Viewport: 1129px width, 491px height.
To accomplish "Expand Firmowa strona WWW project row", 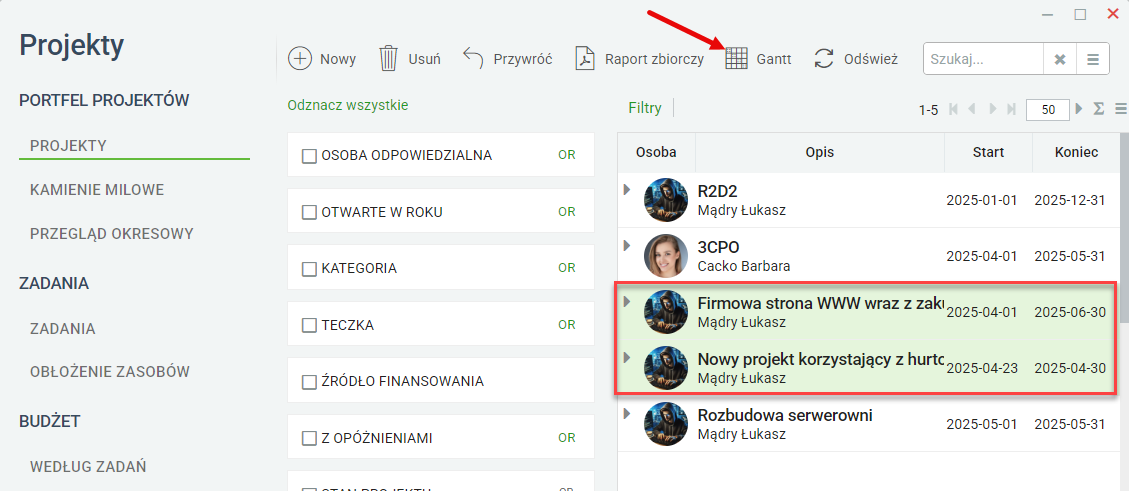I will (627, 301).
